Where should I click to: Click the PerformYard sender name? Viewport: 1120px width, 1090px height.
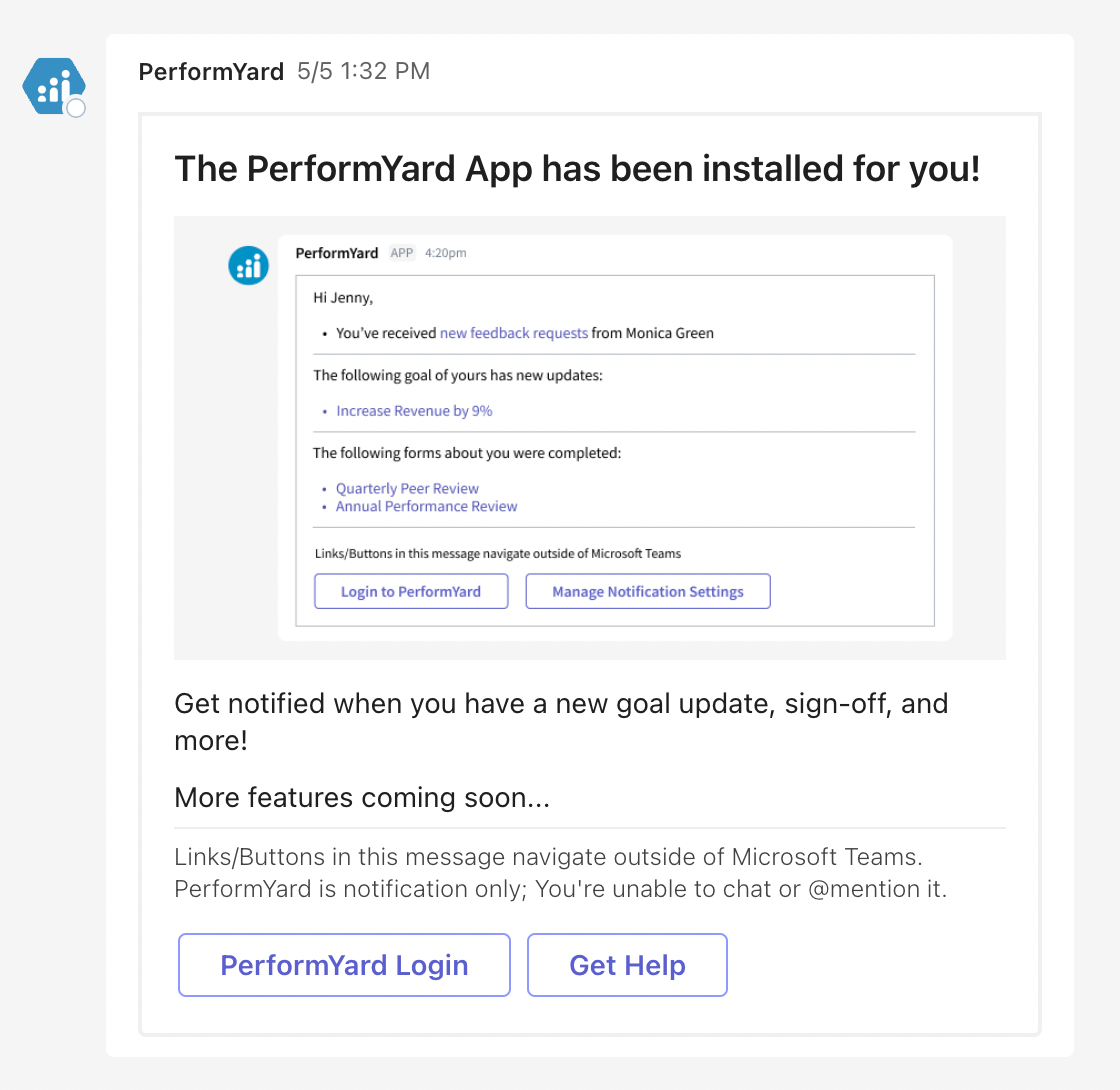coord(211,71)
